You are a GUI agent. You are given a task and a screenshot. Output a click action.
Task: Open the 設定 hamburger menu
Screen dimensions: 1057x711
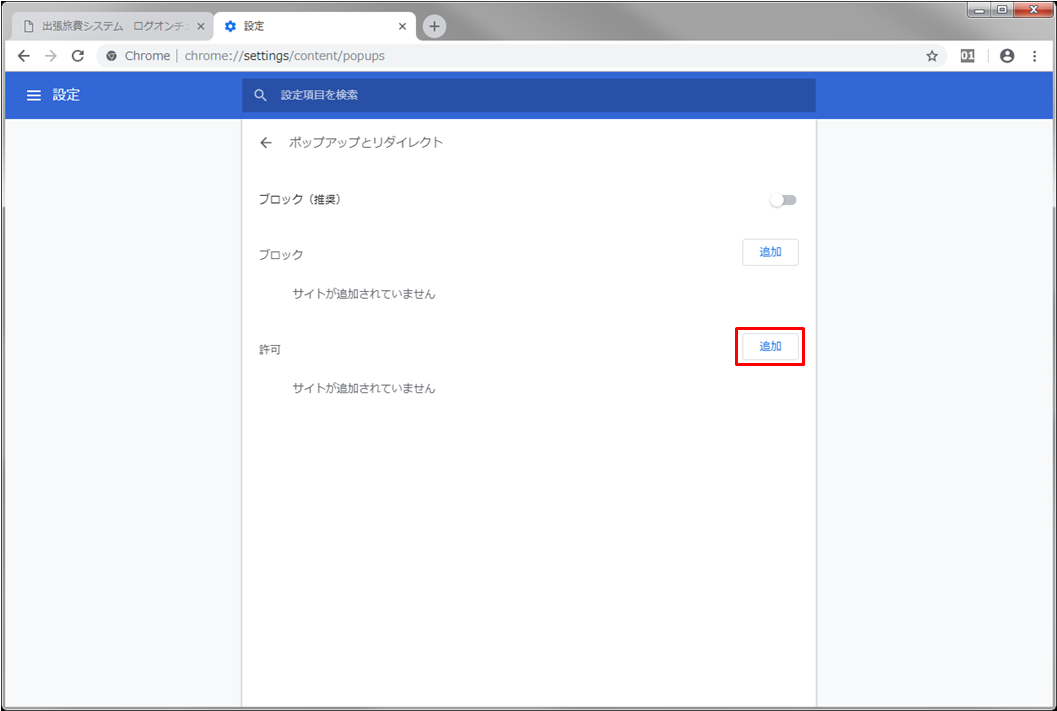click(34, 95)
